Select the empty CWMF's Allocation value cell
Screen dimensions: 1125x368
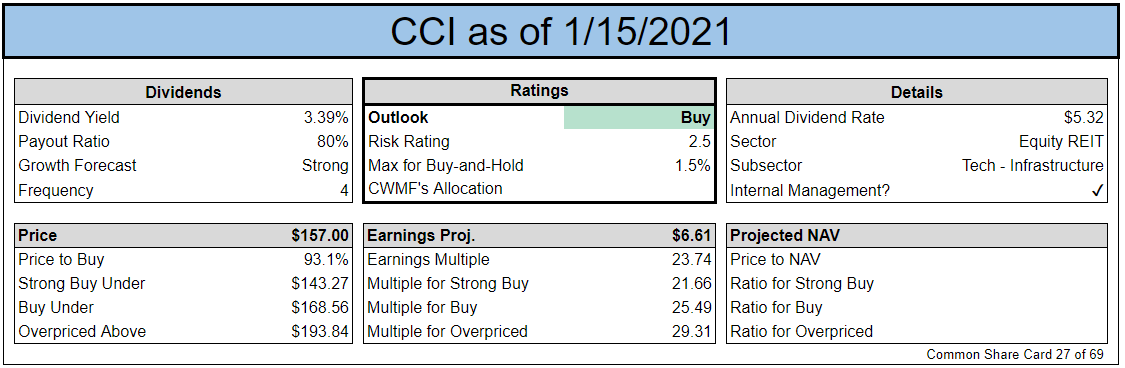639,189
